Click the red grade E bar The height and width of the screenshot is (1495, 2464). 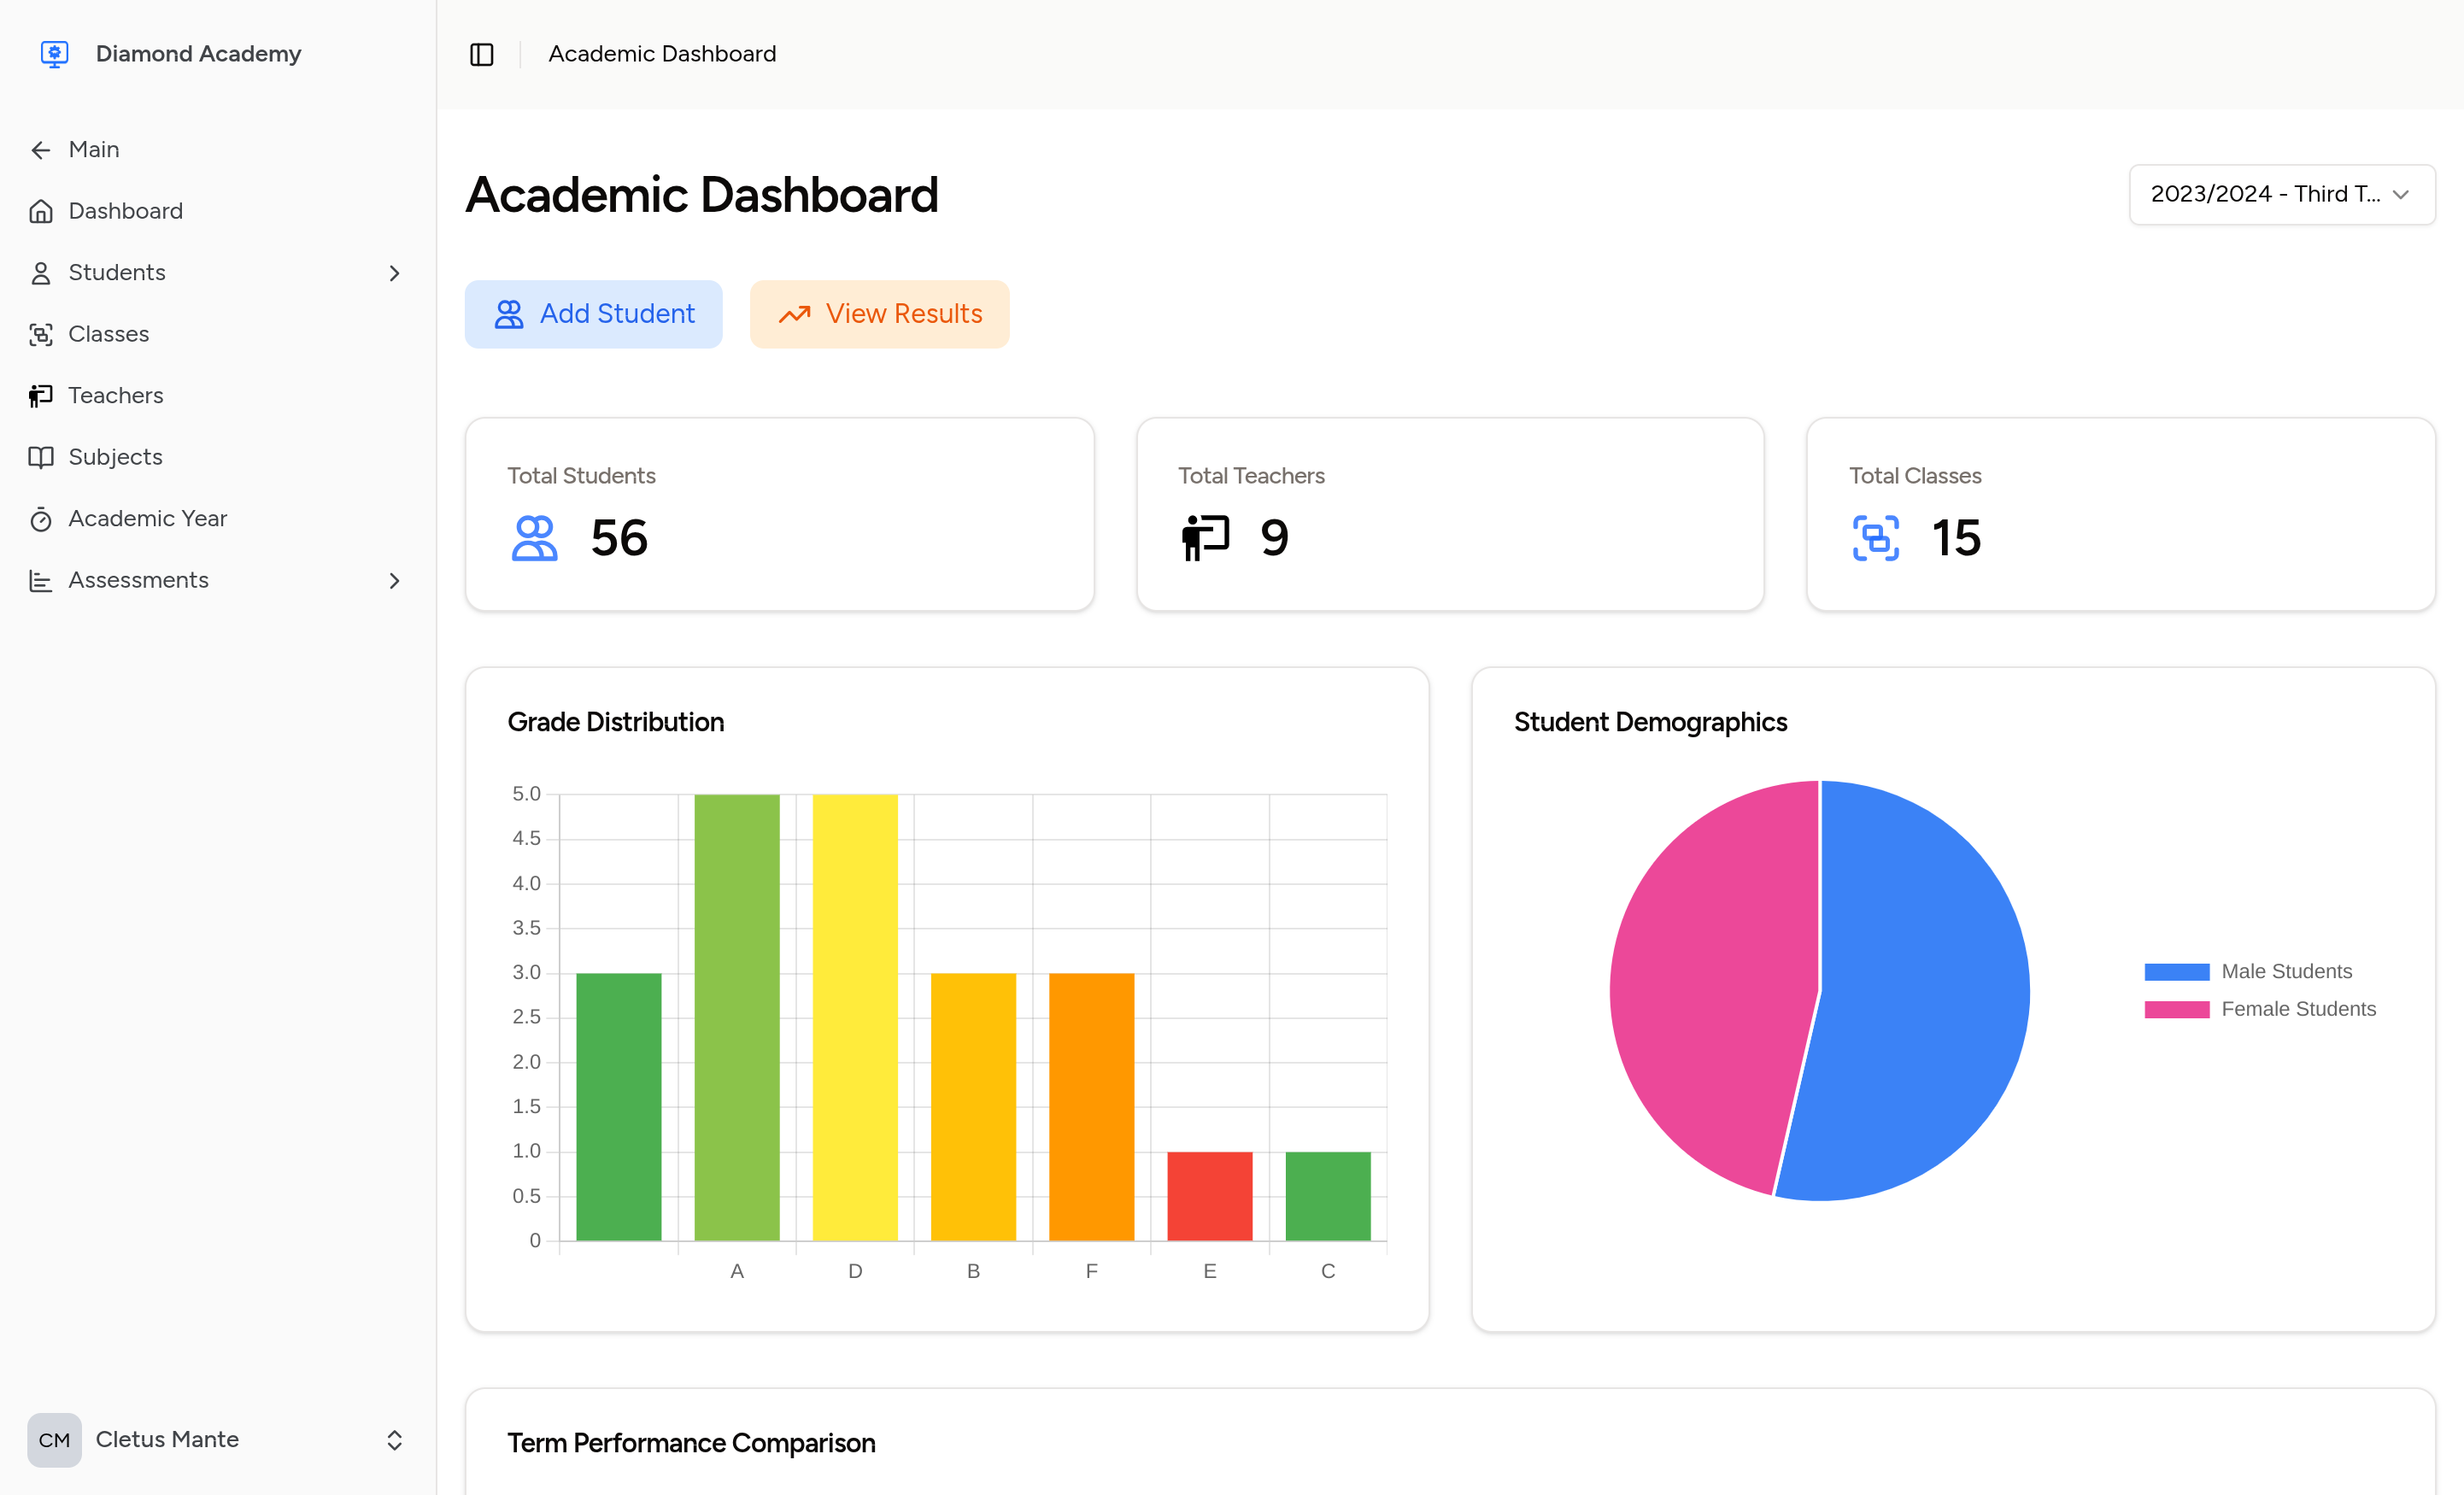click(x=1210, y=1196)
